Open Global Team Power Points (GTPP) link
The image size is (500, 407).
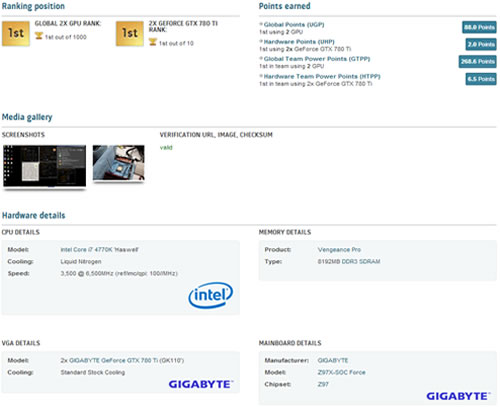(317, 59)
